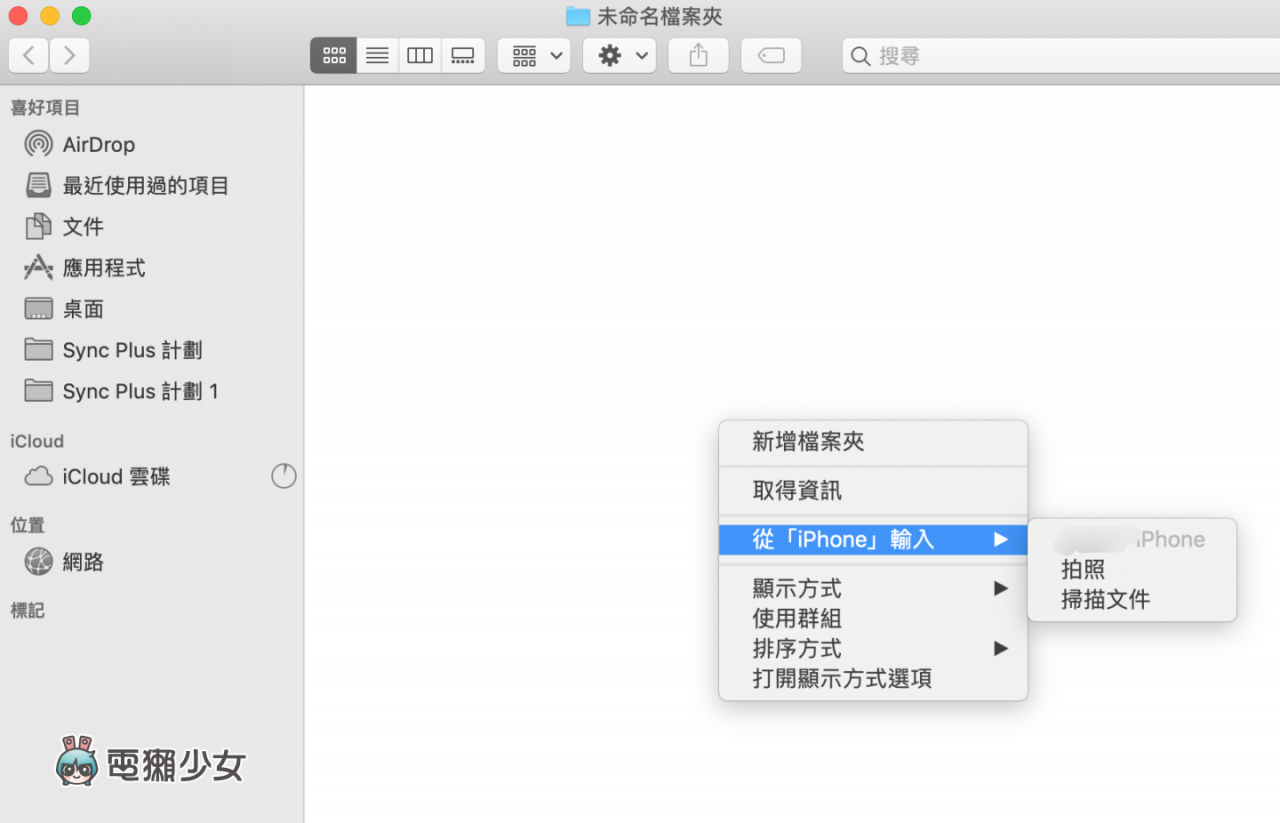The image size is (1280, 823).
Task: Expand the 排序方式 submenu
Action: coord(873,649)
